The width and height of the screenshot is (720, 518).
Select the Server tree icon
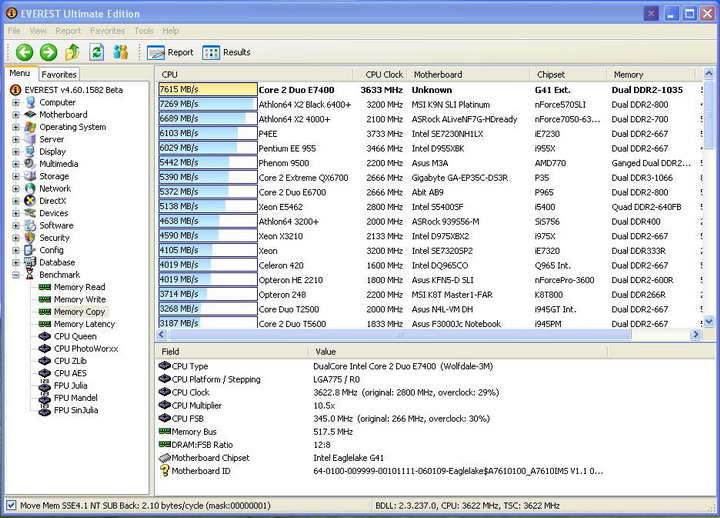(x=30, y=139)
